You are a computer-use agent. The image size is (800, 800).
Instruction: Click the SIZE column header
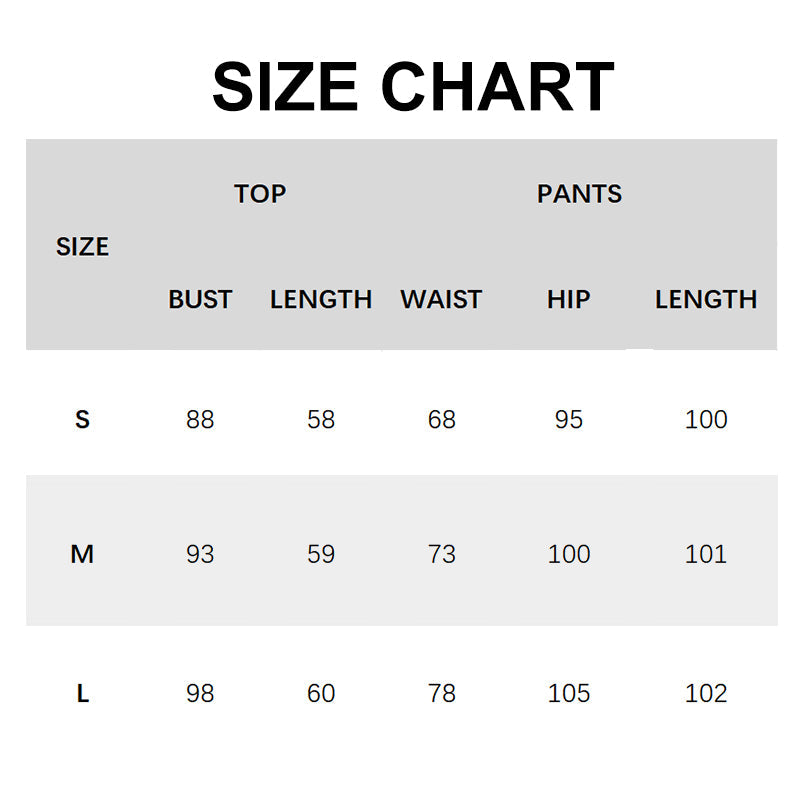point(82,247)
